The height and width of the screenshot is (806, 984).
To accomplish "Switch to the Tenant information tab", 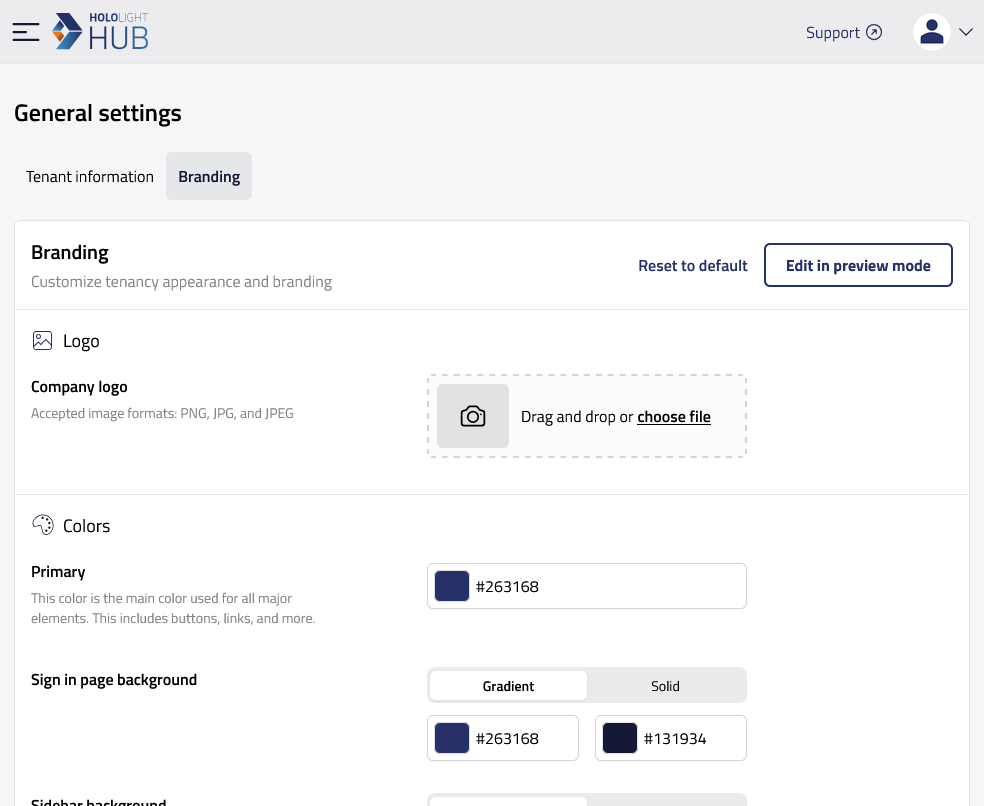I will click(90, 176).
